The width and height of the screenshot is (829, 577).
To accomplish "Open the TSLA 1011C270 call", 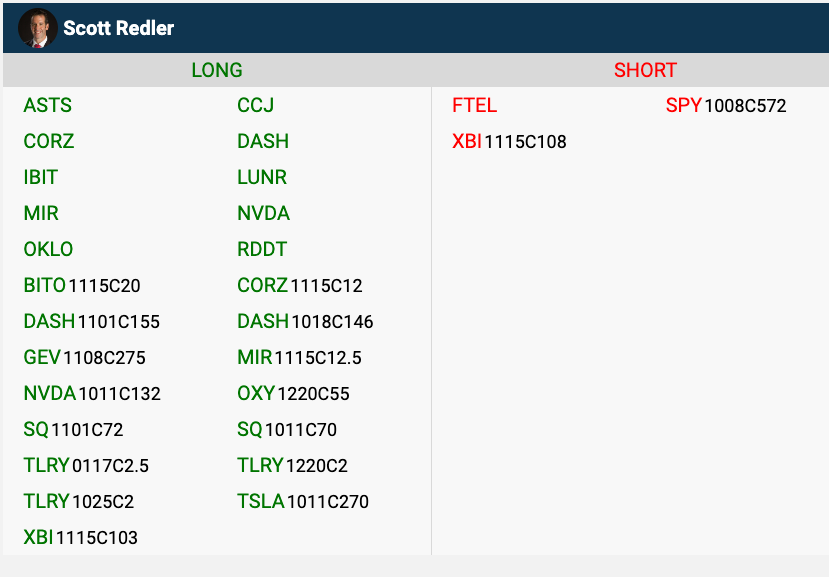I will [x=302, y=502].
